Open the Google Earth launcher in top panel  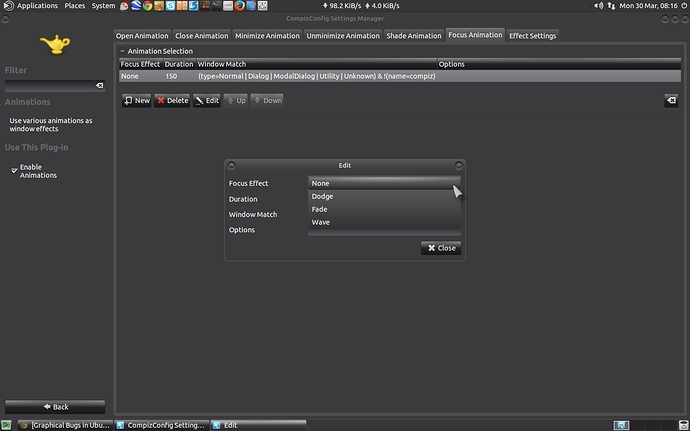tap(136, 6)
